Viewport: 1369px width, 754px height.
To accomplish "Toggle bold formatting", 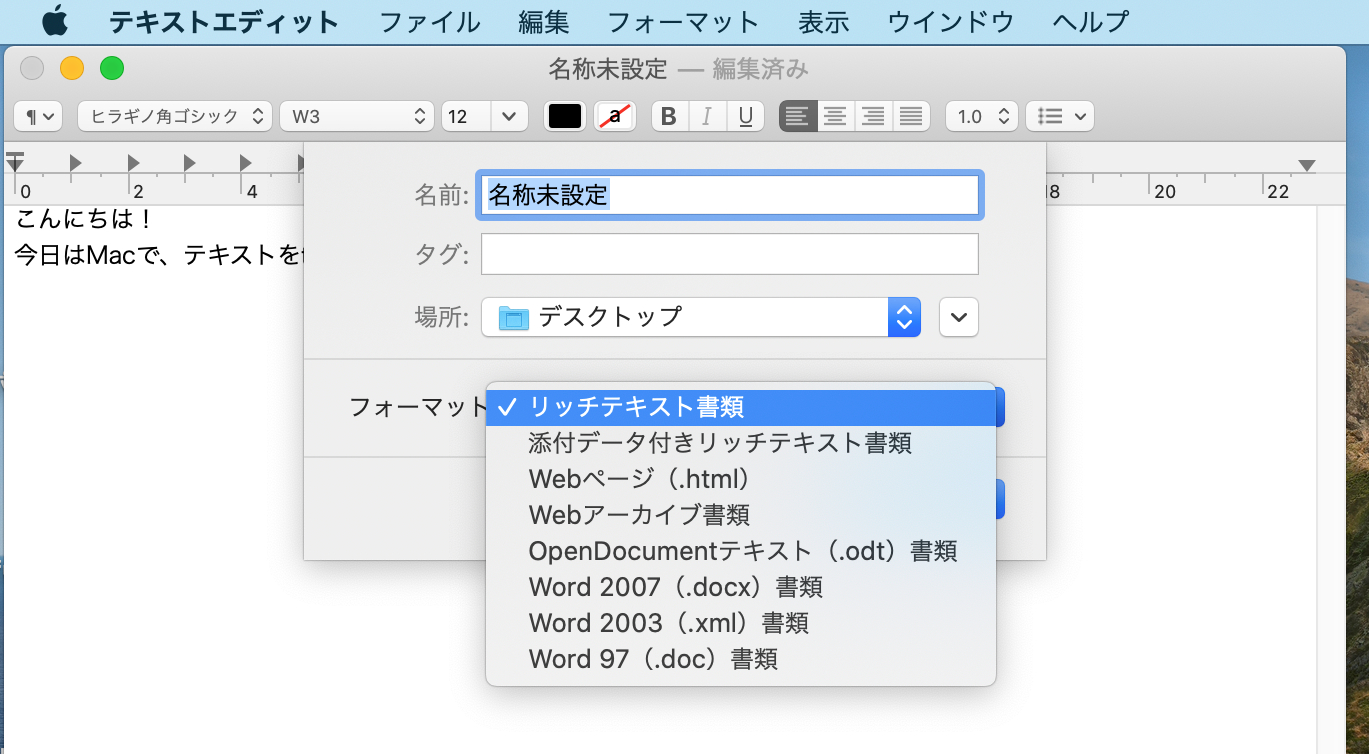I will click(670, 116).
